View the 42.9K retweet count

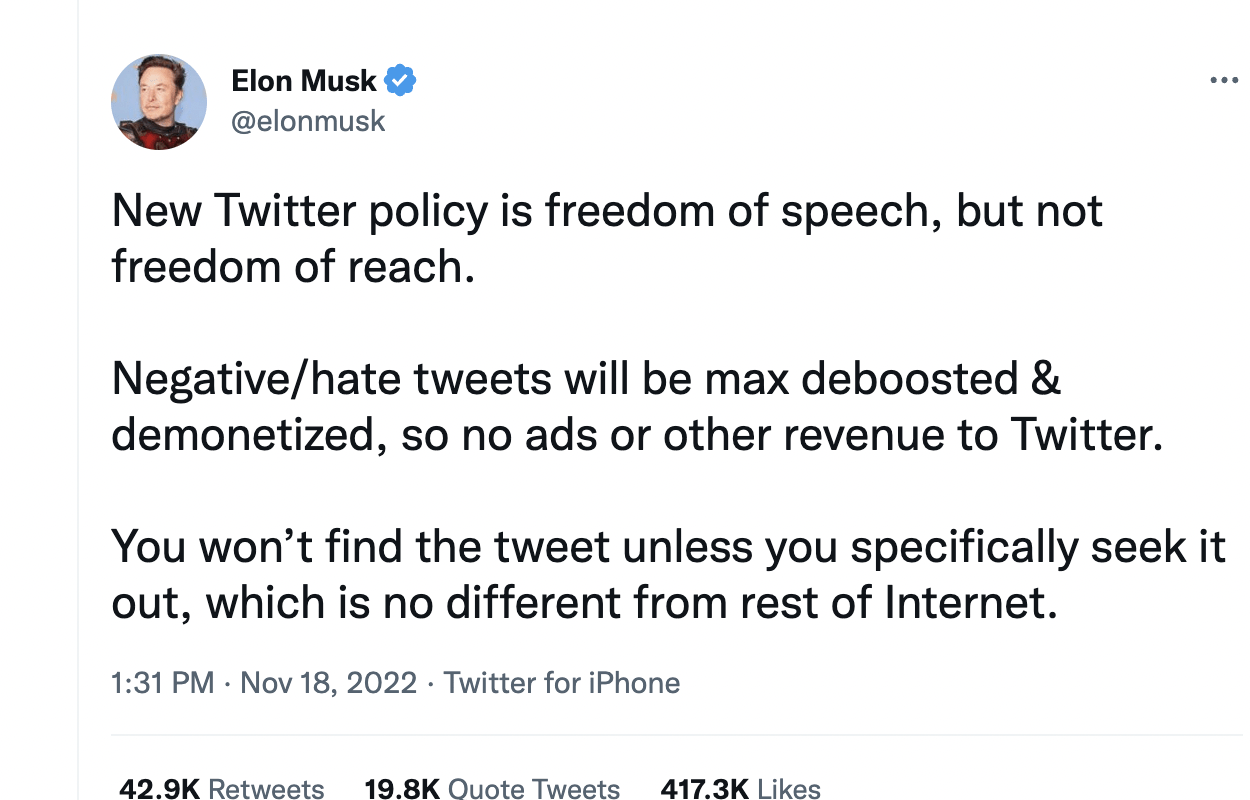click(x=159, y=789)
